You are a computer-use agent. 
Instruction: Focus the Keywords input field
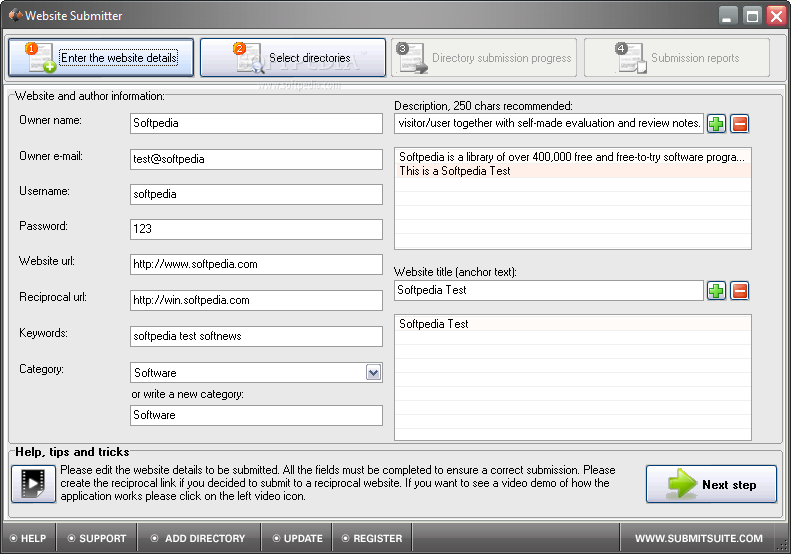(256, 336)
